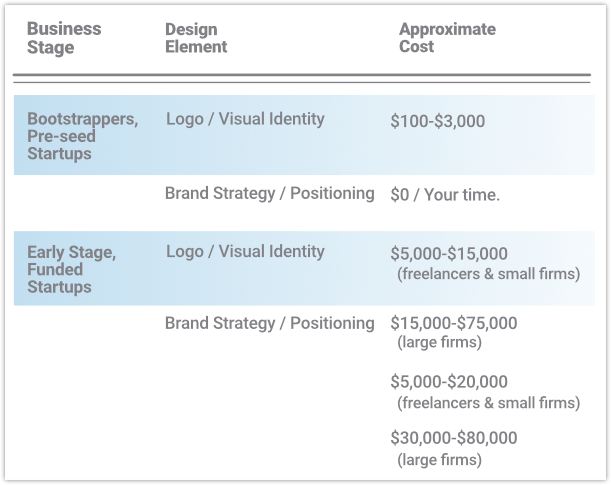Screen dimensions: 611x485
Task: Select the $15,000-$75,000 cost value
Action: (x=454, y=323)
